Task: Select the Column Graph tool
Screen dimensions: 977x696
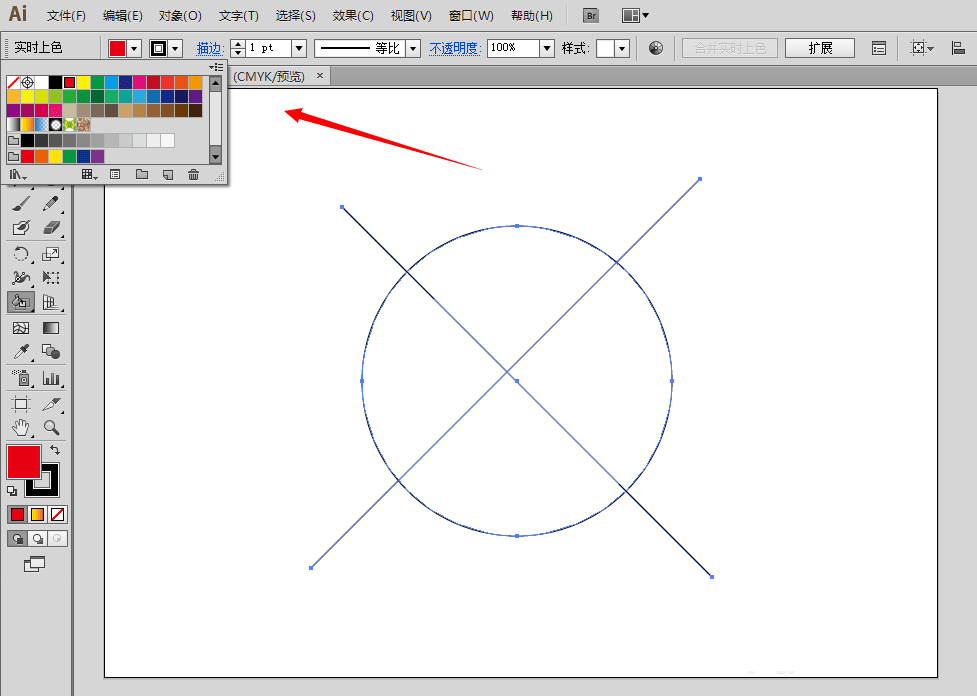Action: tap(51, 378)
